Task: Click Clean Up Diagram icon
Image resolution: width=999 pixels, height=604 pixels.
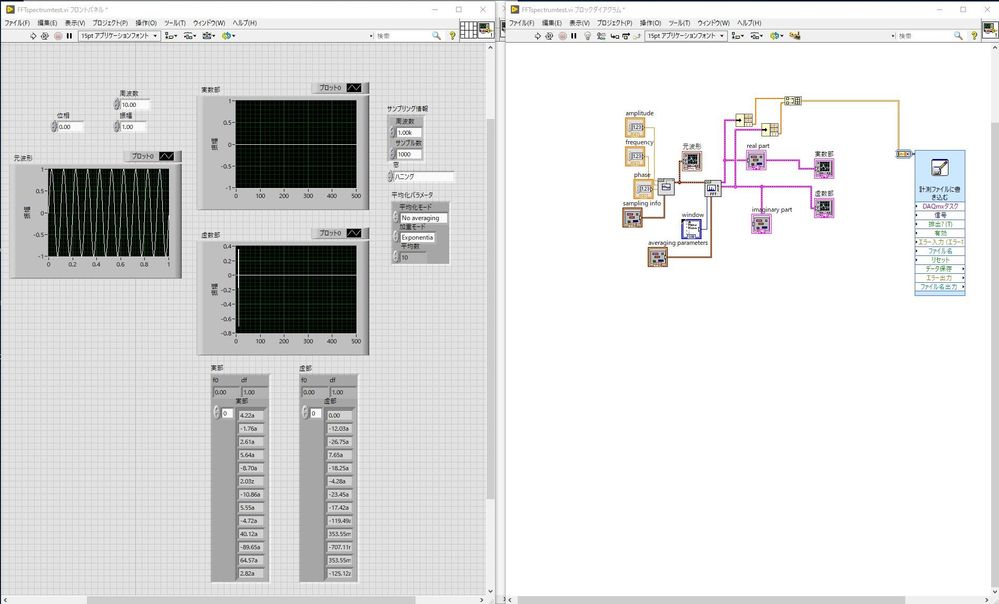Action: coord(794,36)
